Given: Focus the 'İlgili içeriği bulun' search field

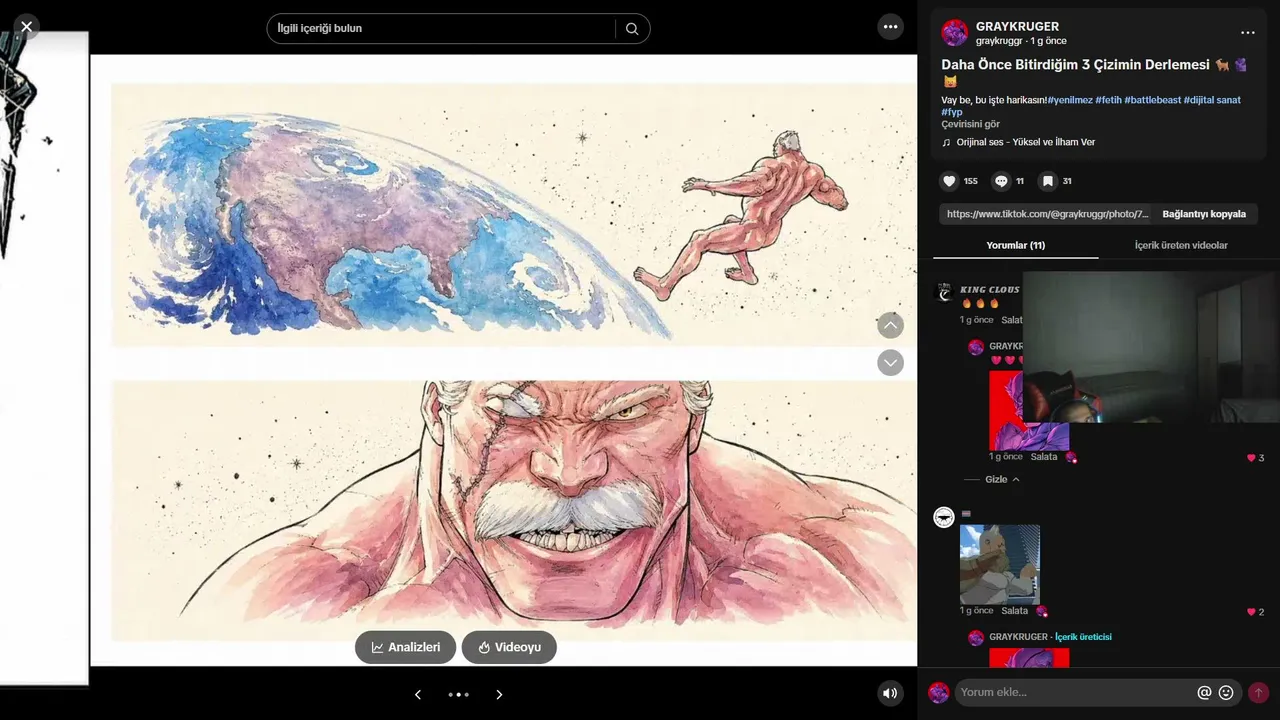Looking at the screenshot, I should [440, 28].
